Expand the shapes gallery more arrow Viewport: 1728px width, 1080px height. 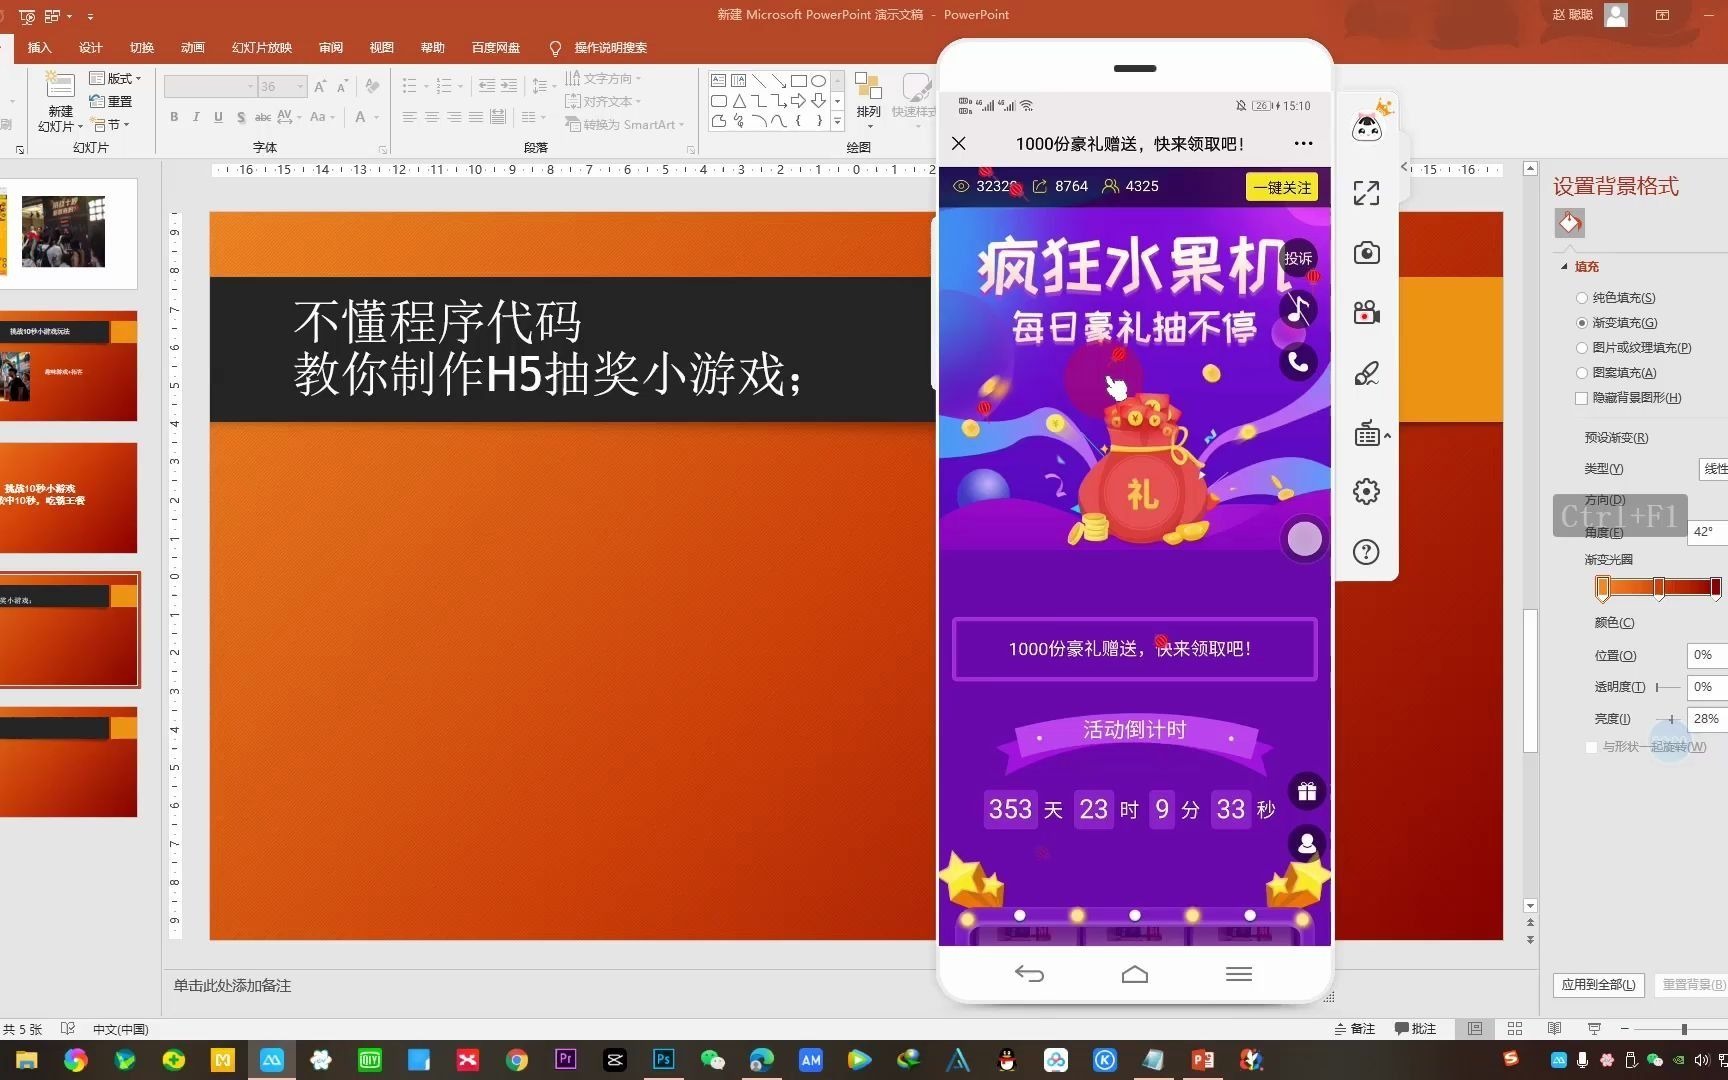tap(837, 123)
